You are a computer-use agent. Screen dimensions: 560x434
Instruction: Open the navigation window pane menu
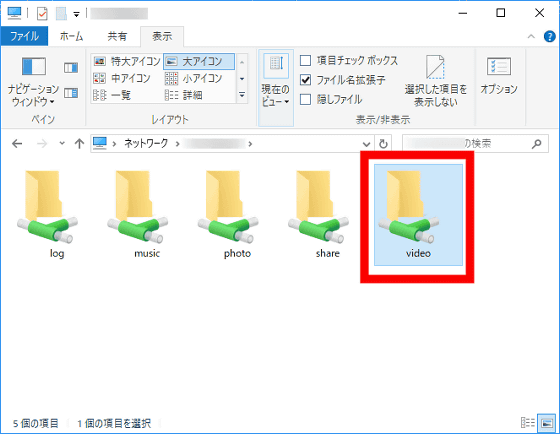point(34,81)
